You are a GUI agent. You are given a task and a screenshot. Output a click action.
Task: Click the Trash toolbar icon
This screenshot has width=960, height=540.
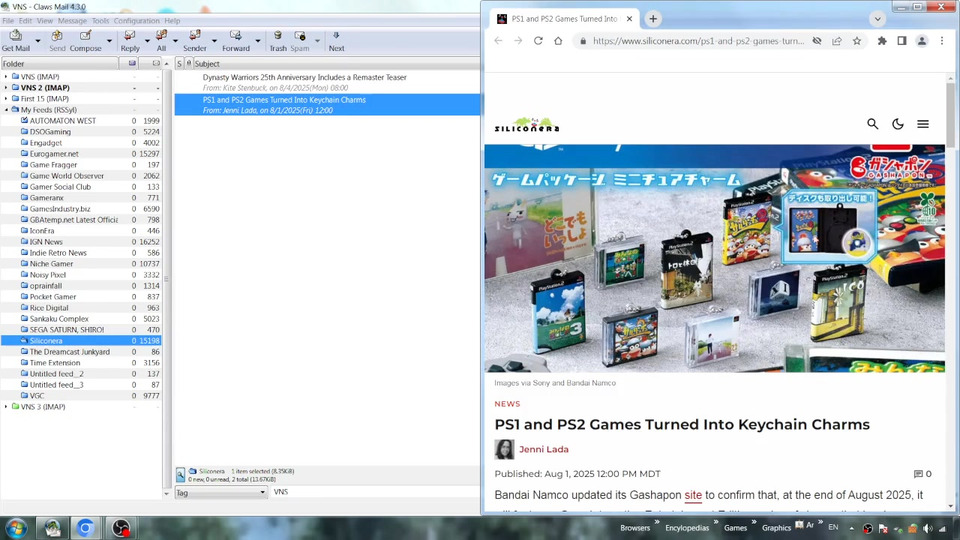pyautogui.click(x=278, y=40)
